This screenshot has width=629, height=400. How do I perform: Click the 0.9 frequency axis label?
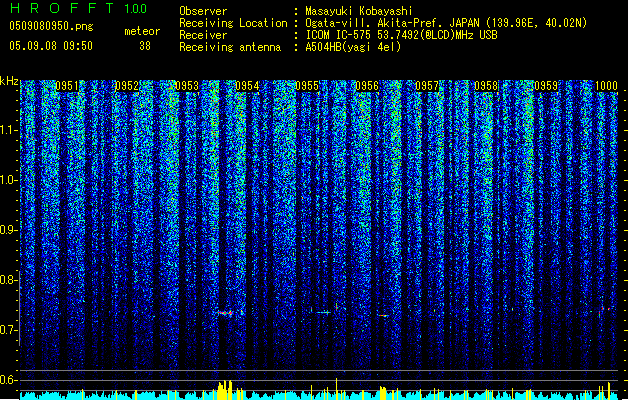9,230
